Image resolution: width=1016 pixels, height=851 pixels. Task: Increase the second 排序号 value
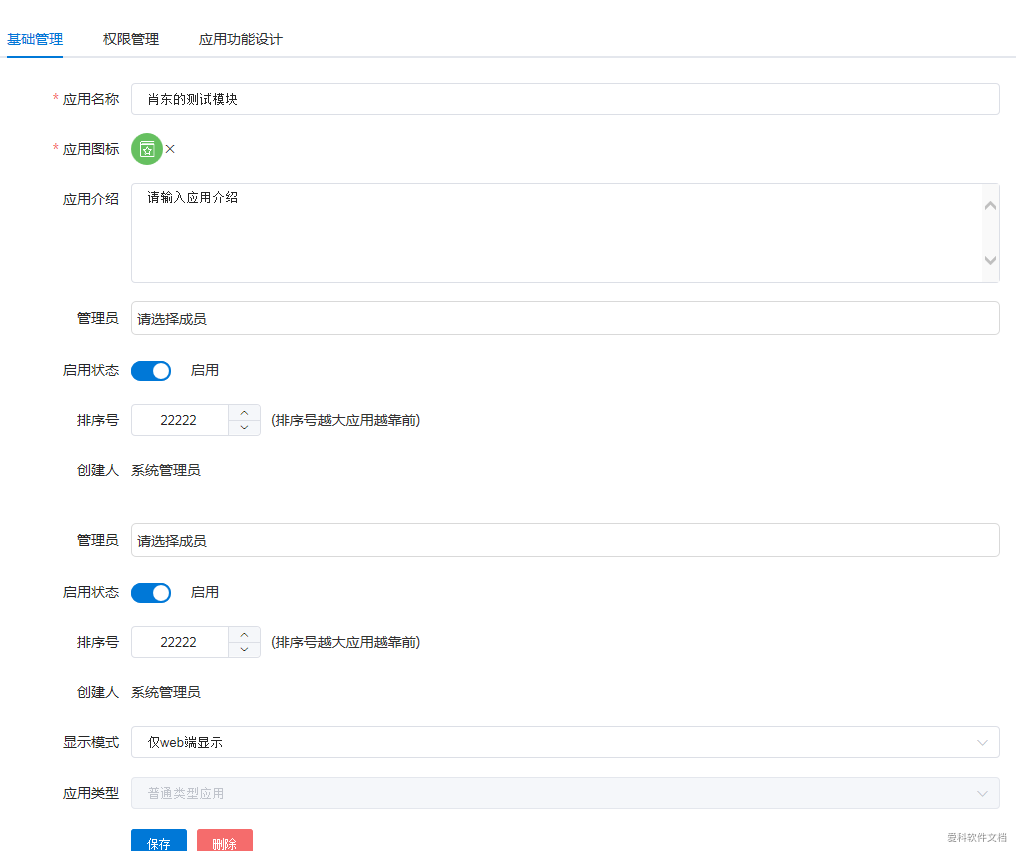244,635
